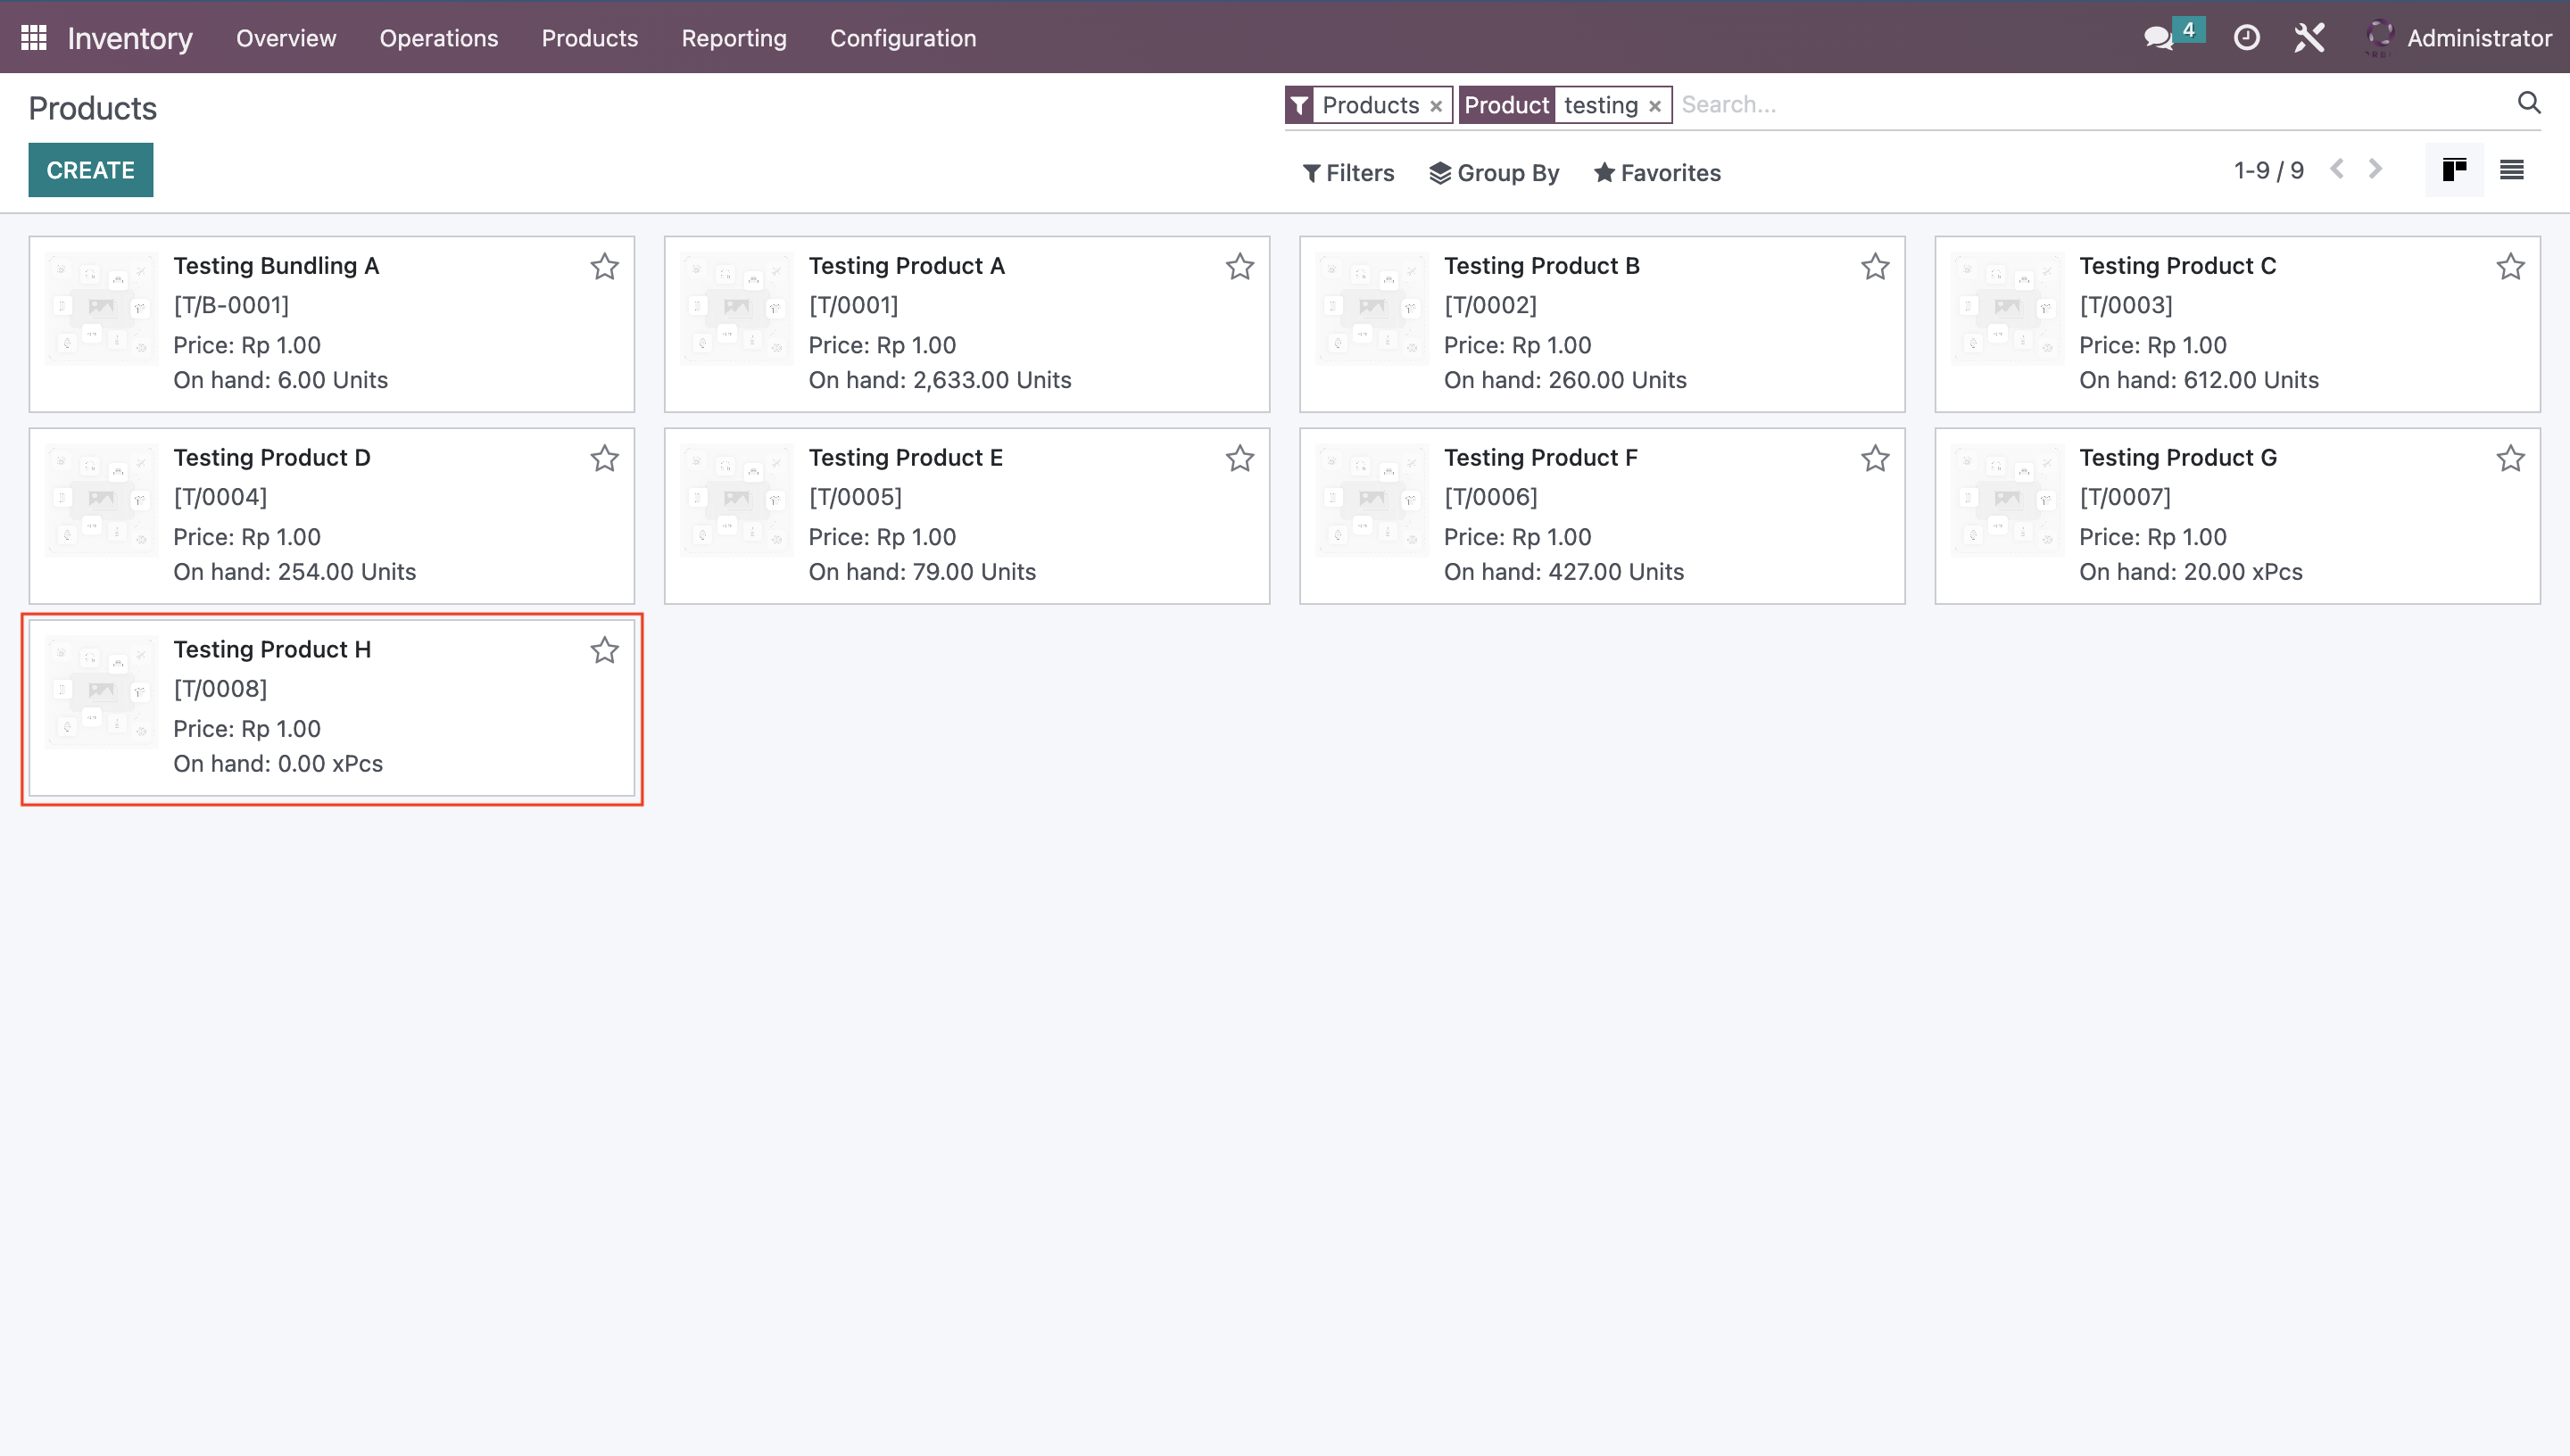This screenshot has height=1456, width=2570.
Task: Switch to Kanban view
Action: pyautogui.click(x=2454, y=170)
